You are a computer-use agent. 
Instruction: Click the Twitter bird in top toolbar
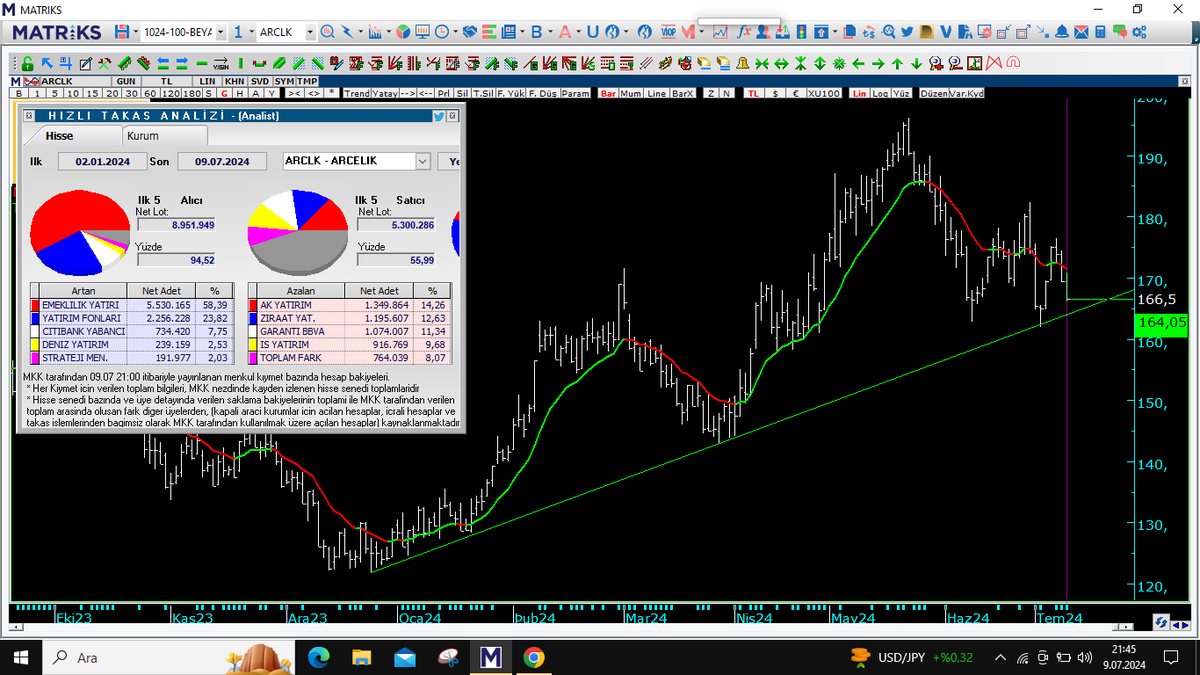tap(907, 31)
